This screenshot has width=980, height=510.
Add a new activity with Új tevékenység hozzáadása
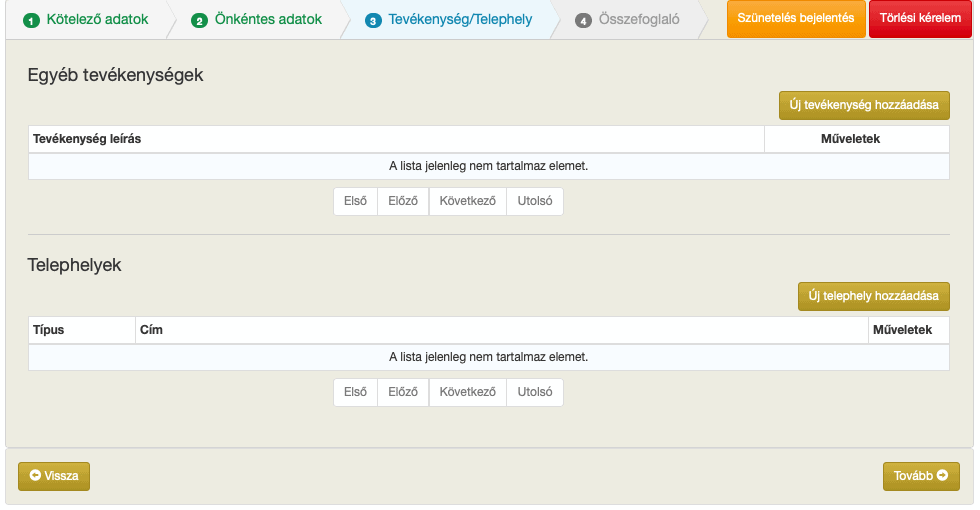pos(864,105)
